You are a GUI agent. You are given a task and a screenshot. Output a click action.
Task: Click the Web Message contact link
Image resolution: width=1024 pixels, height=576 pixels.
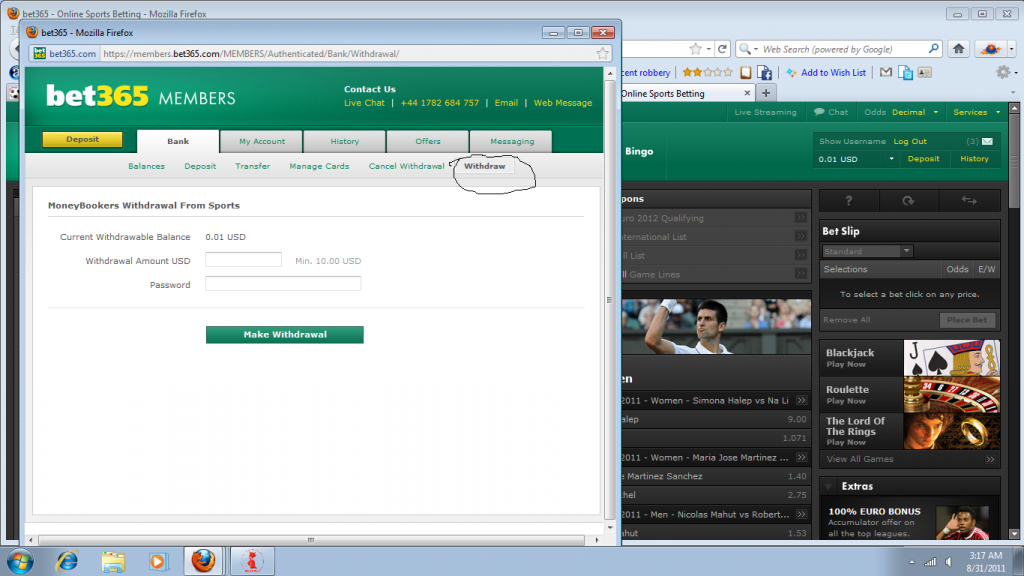563,103
